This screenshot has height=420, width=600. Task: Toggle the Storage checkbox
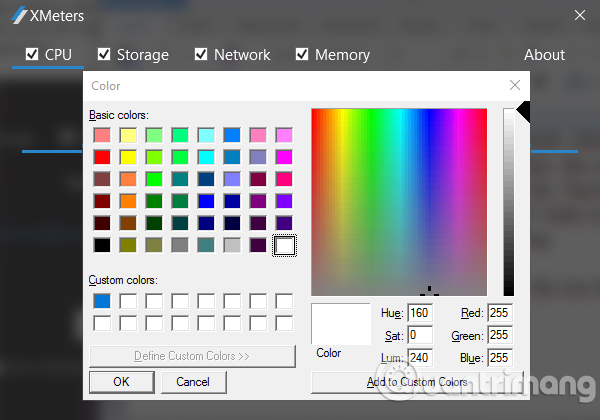point(104,54)
